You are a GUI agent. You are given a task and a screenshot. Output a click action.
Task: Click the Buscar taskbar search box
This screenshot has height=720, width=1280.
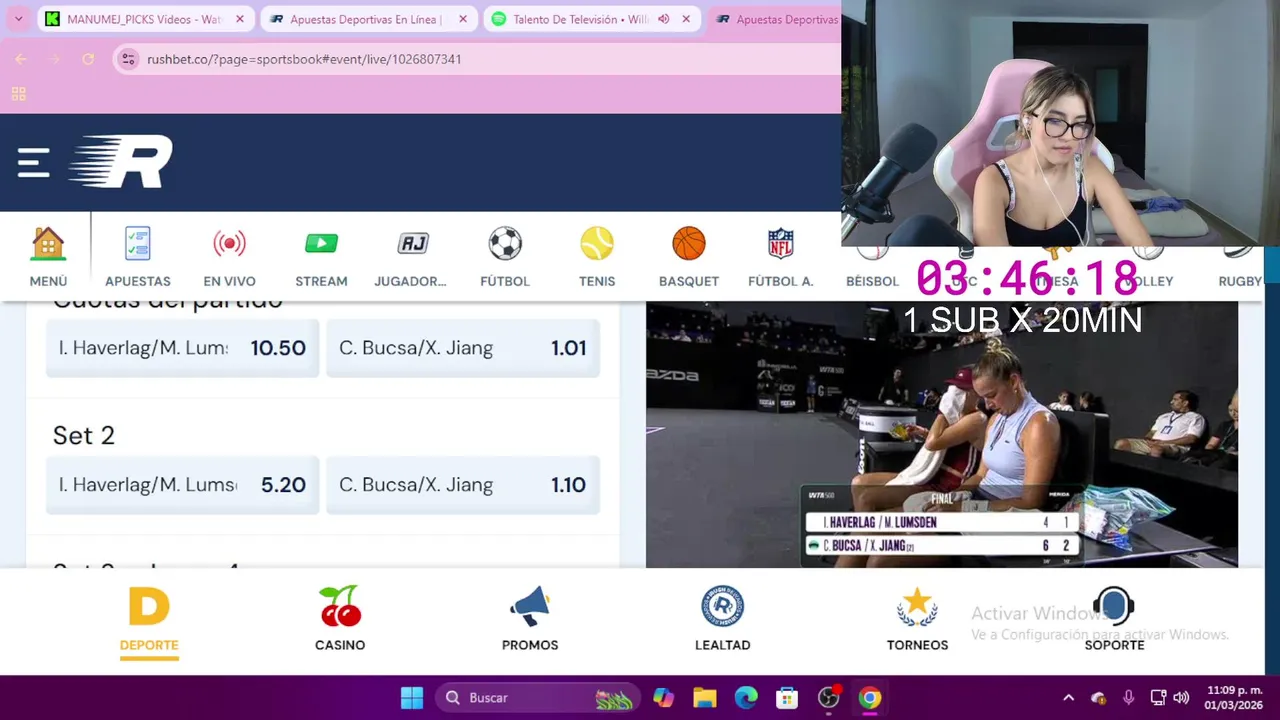pos(538,698)
